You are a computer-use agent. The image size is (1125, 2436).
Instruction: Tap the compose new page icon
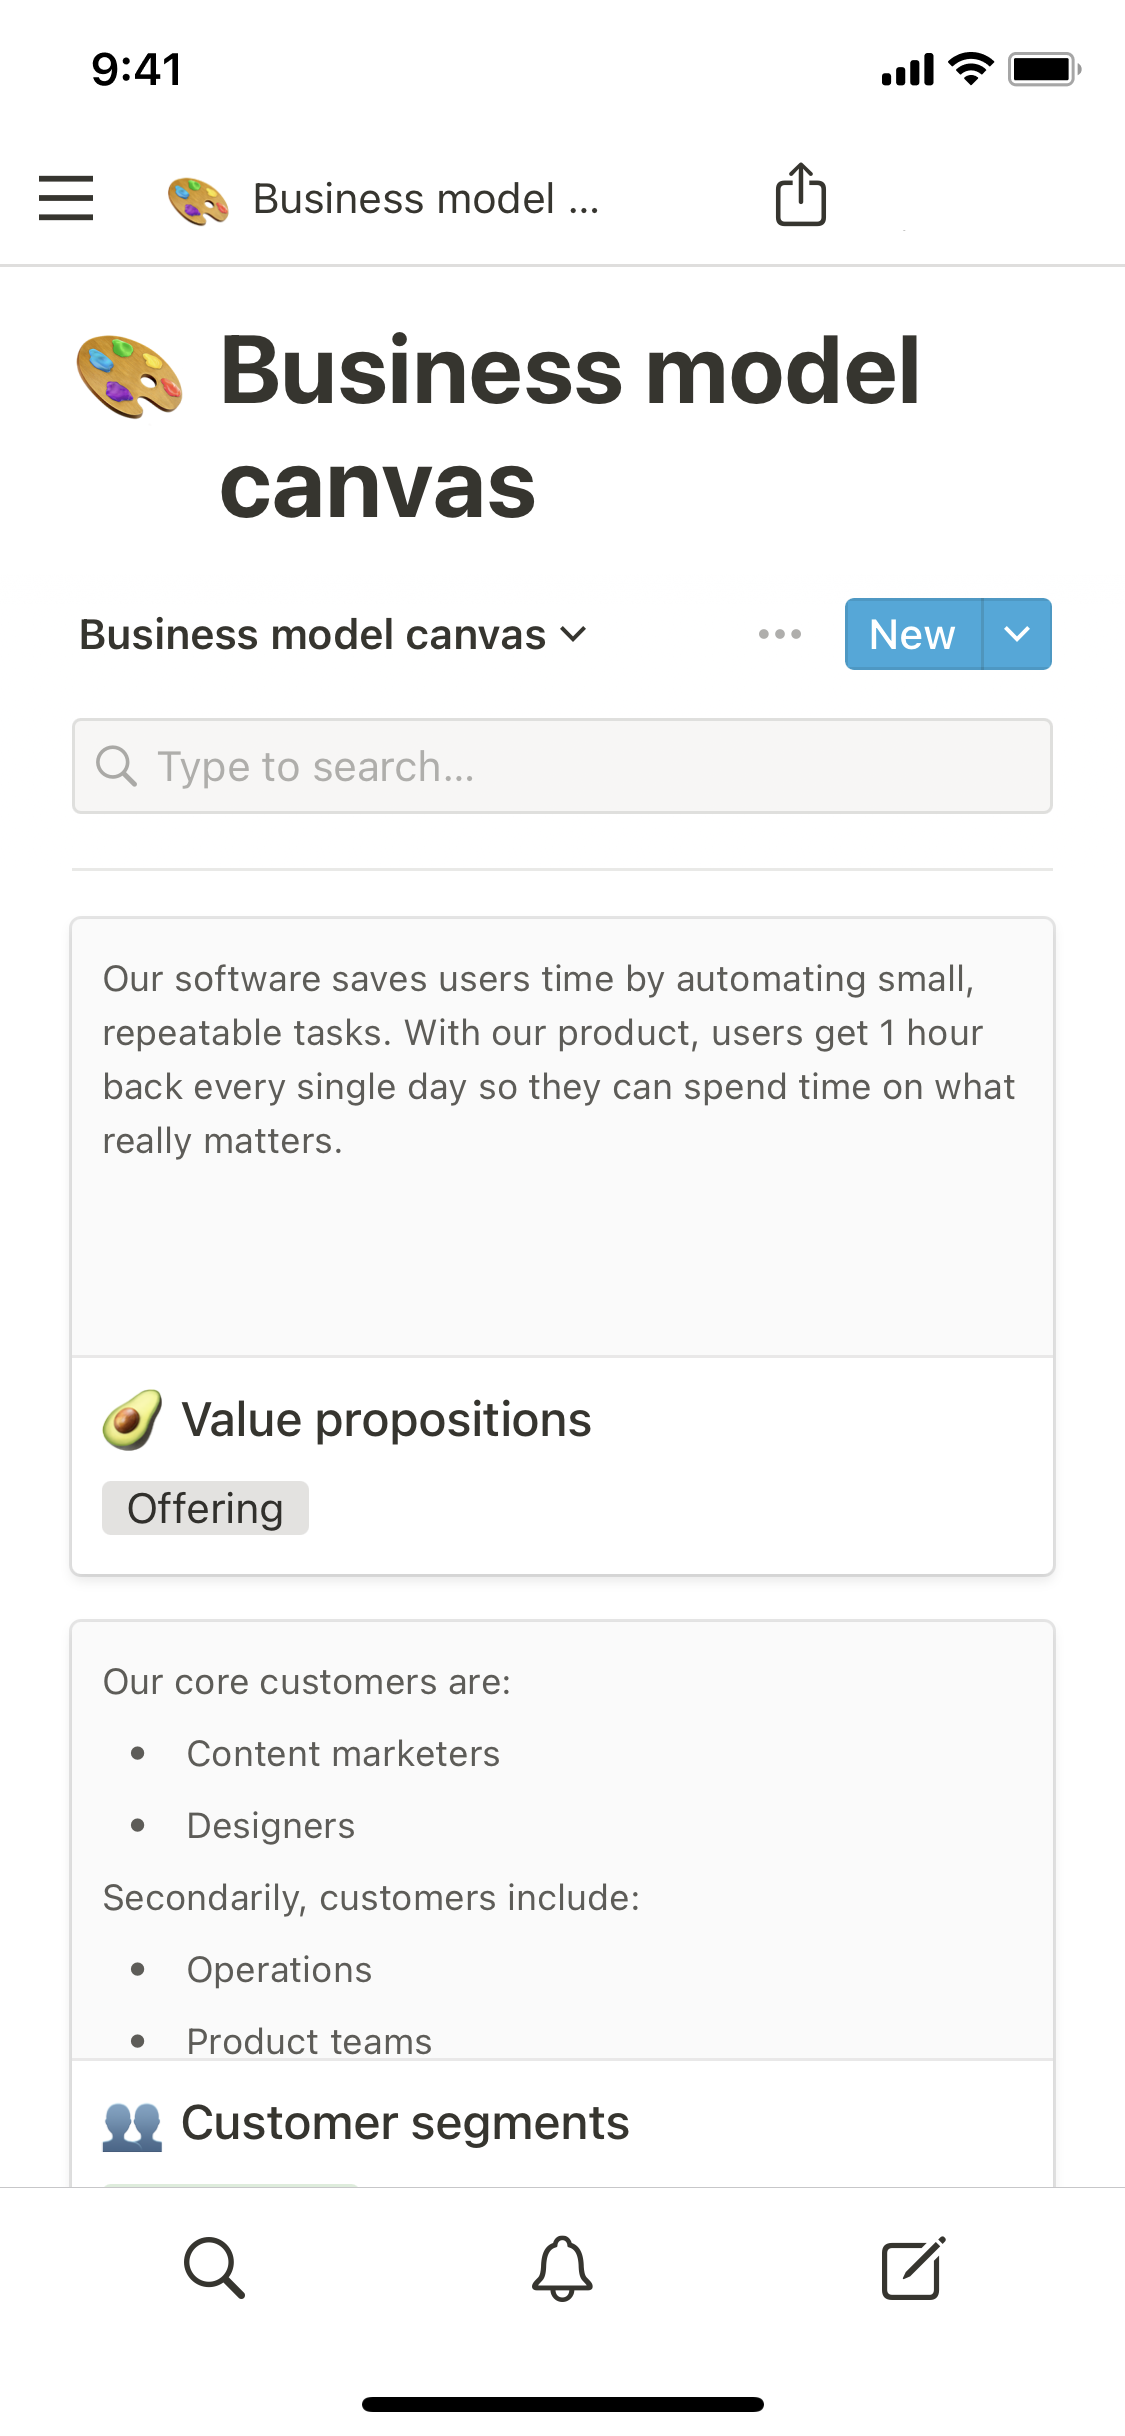point(912,2267)
